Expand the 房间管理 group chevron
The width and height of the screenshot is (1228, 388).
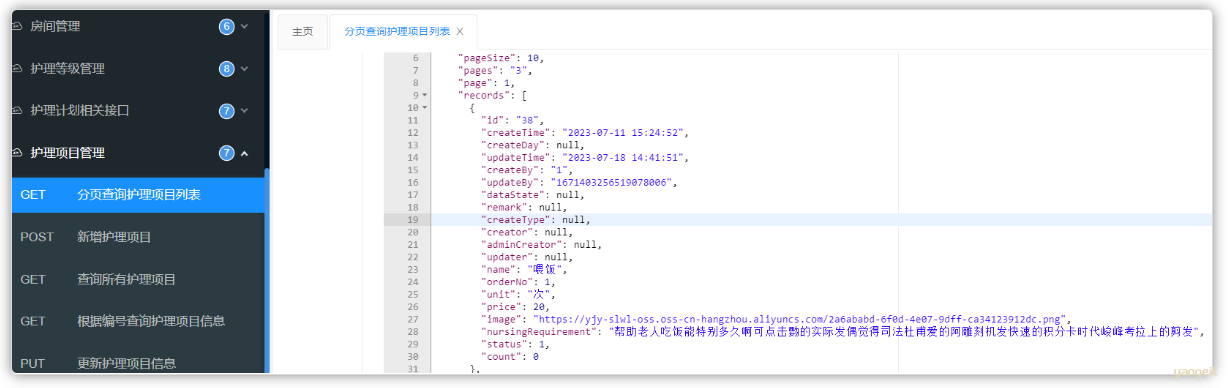pos(245,26)
